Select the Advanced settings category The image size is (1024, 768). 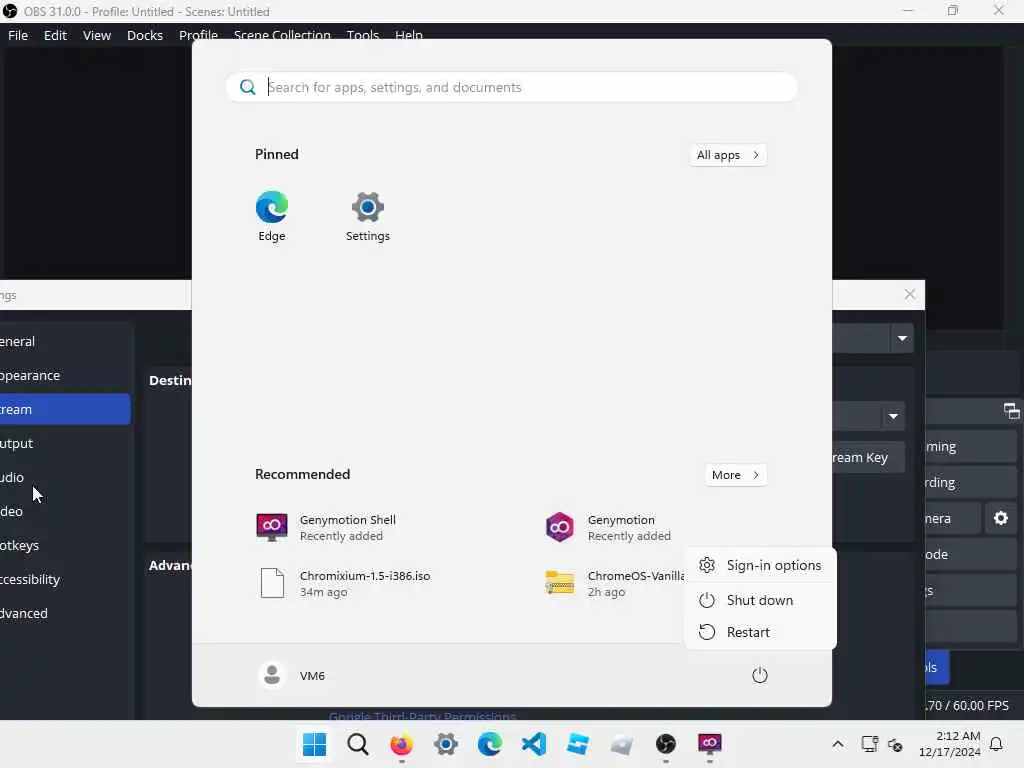click(x=65, y=613)
